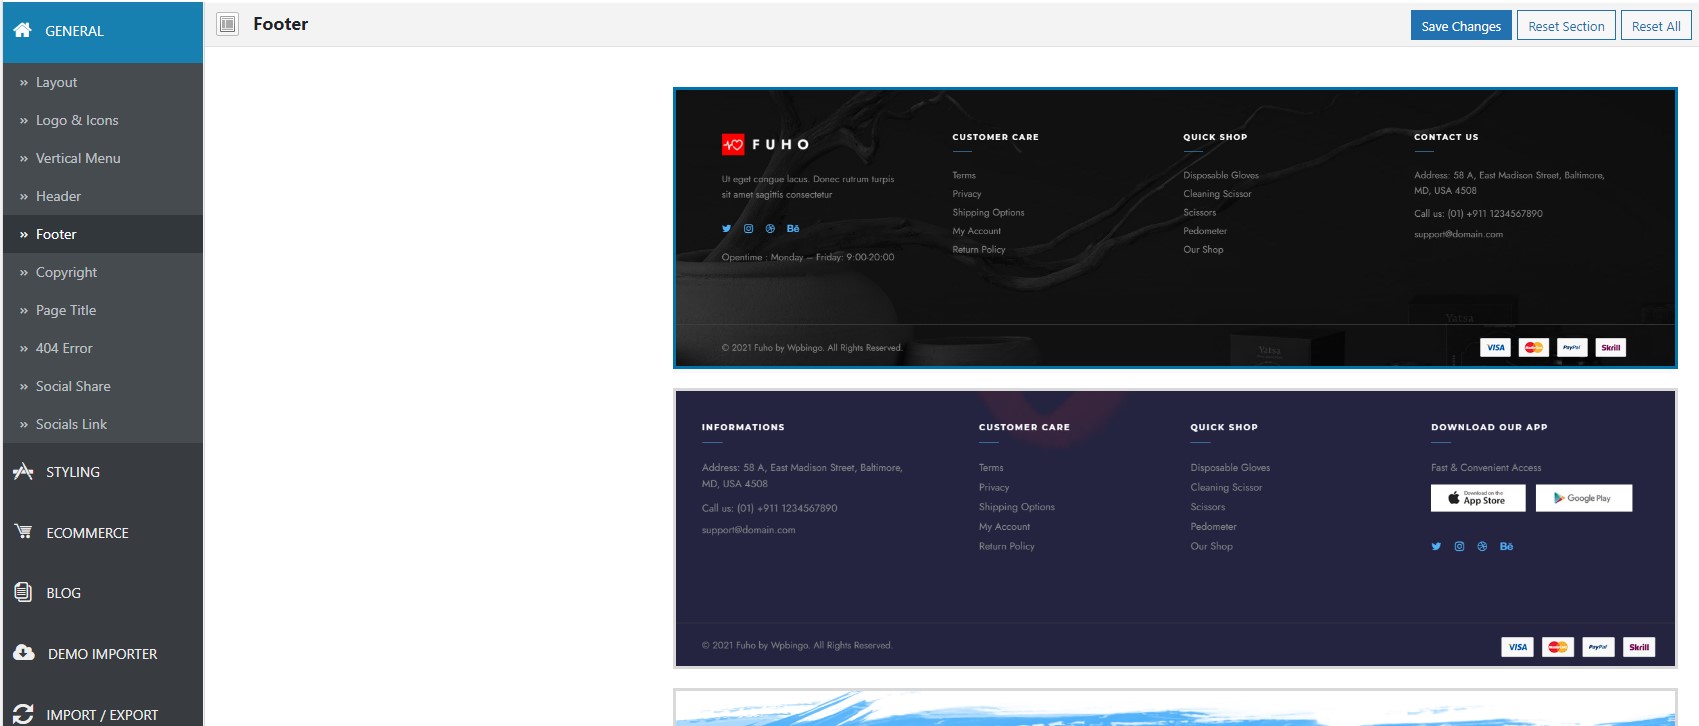This screenshot has height=726, width=1699.
Task: Click the Ecommerce cart icon
Action: tap(23, 532)
